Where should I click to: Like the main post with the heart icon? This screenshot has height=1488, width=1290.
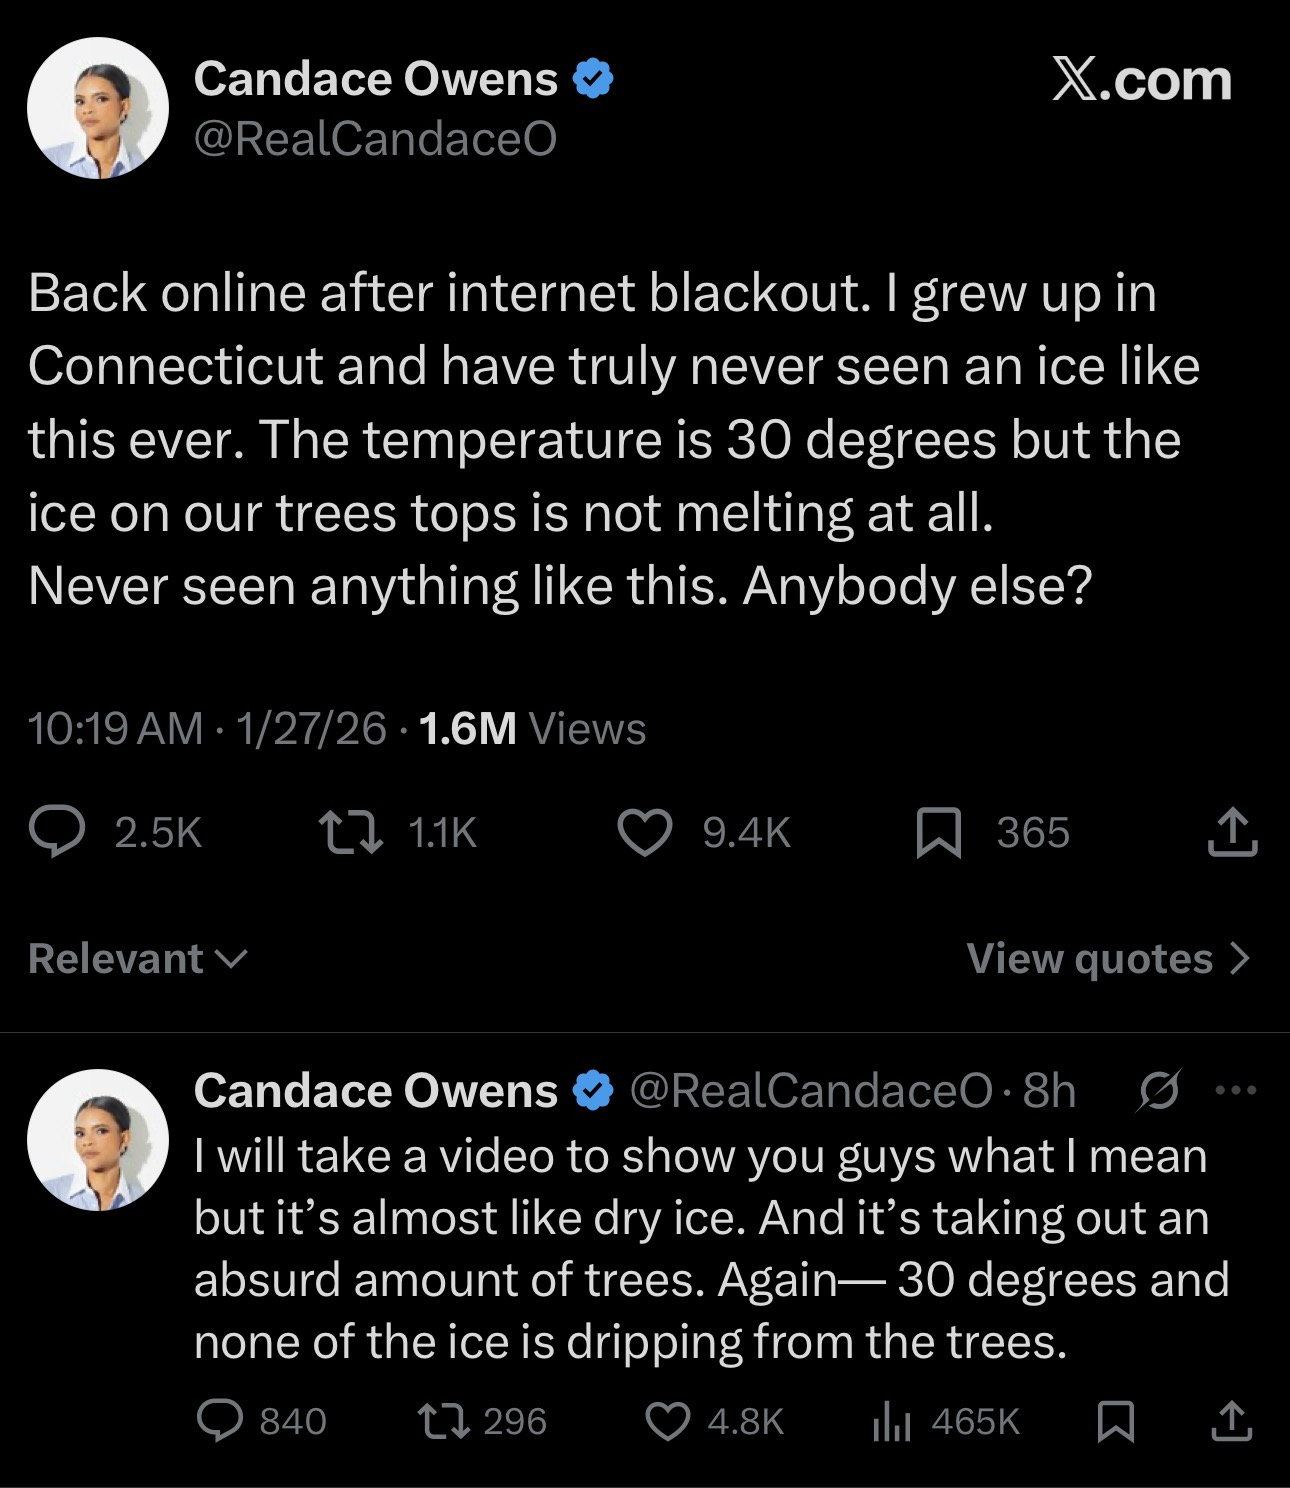pos(645,833)
